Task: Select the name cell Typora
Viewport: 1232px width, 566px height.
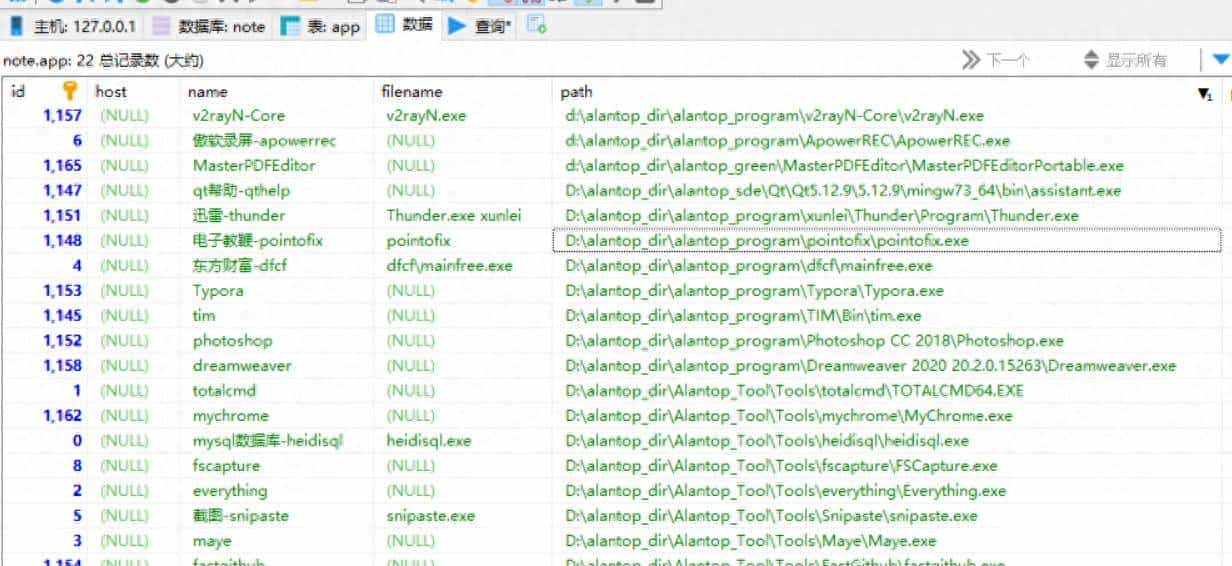Action: tap(218, 291)
